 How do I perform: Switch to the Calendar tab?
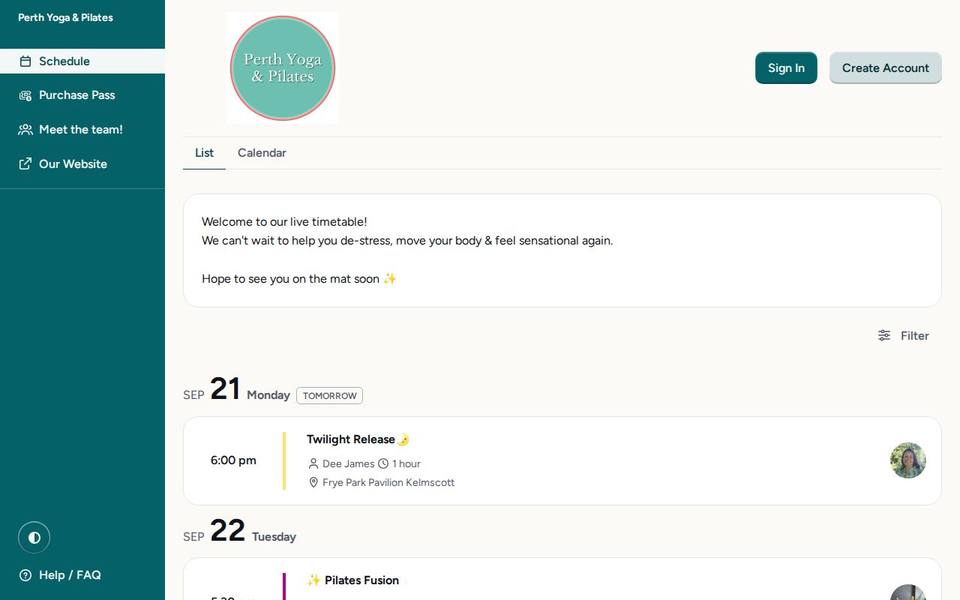click(261, 153)
